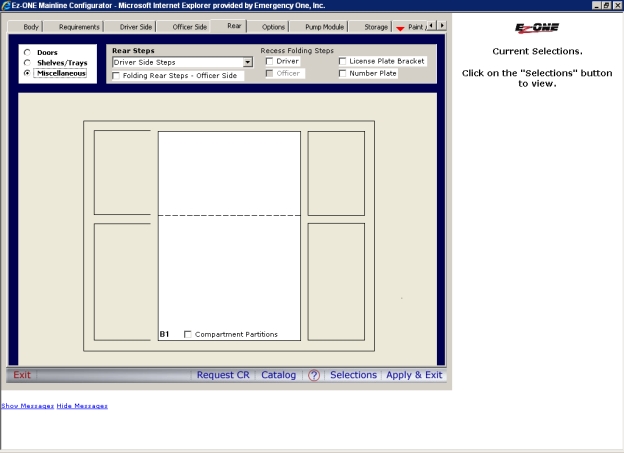Check the License Plate Bracket option
This screenshot has height=453, width=624.
pyautogui.click(x=342, y=61)
